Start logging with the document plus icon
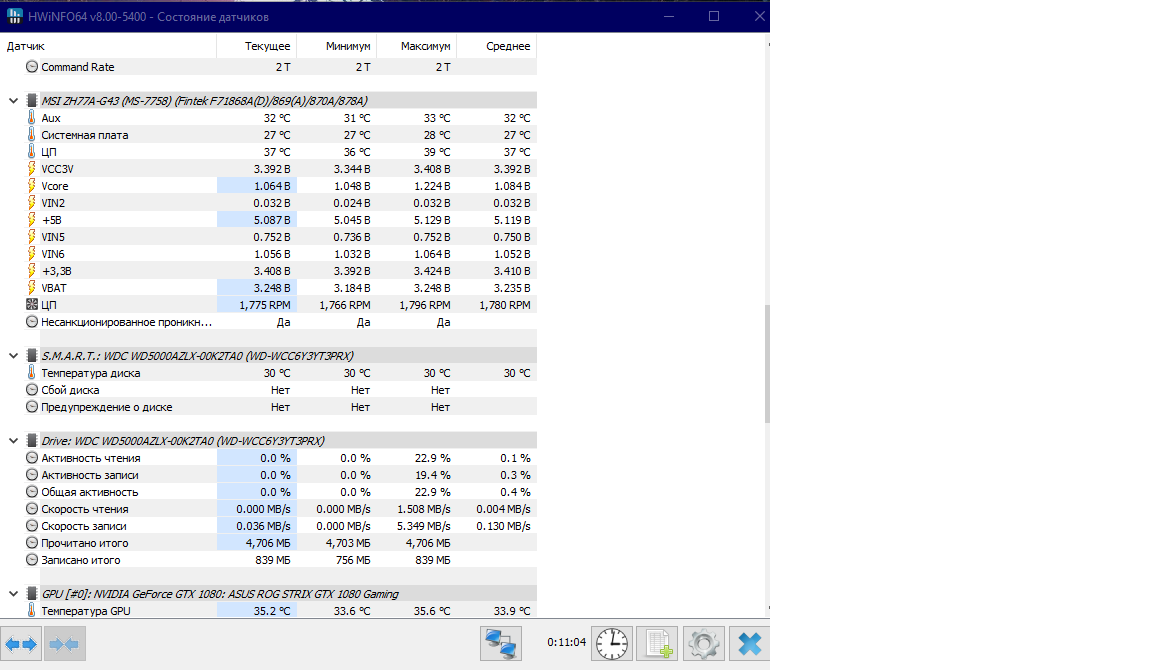The image size is (1152, 670). (658, 644)
